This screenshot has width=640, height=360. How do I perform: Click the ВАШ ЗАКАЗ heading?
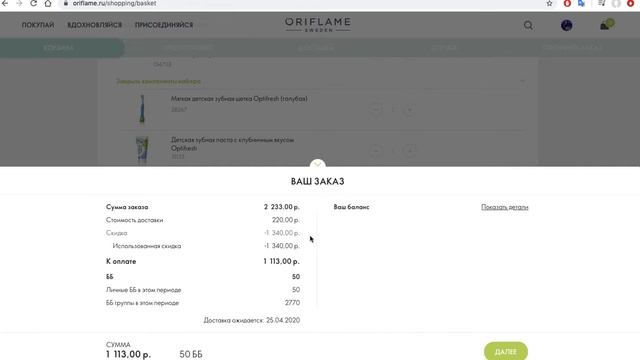point(318,181)
